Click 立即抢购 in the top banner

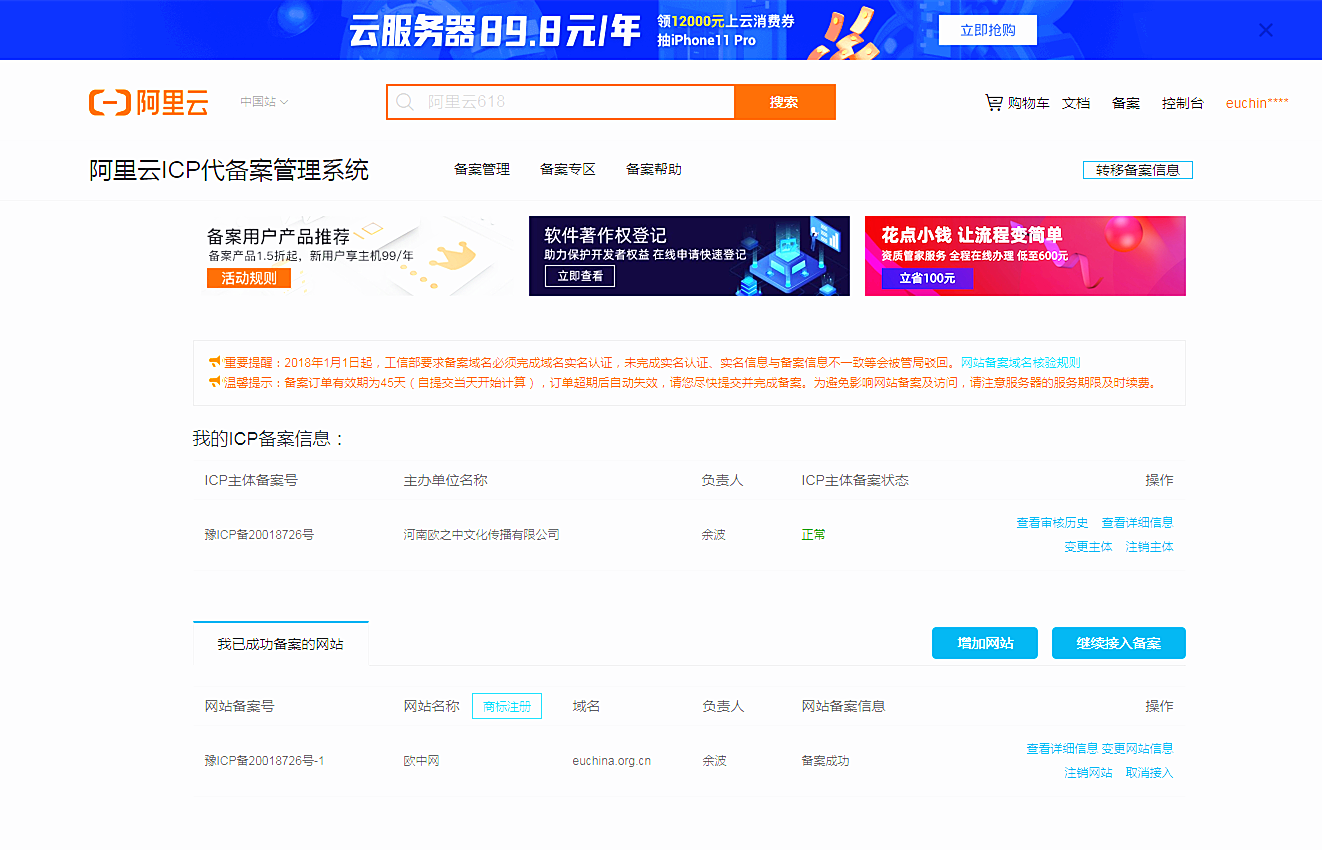(988, 30)
